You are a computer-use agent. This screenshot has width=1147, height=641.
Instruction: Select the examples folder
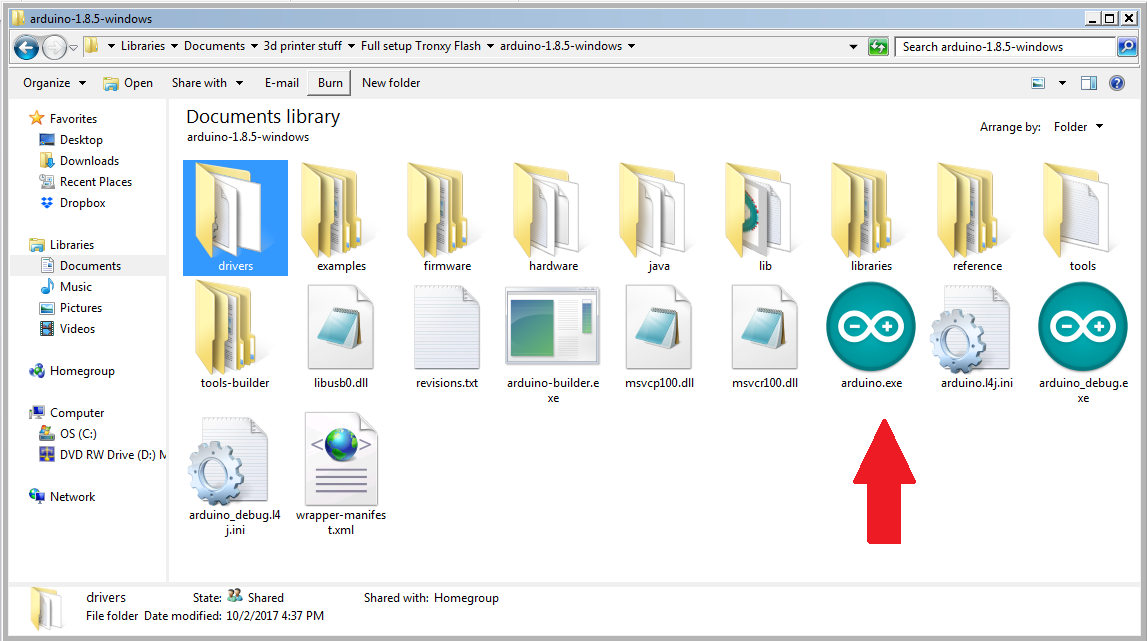tap(341, 218)
